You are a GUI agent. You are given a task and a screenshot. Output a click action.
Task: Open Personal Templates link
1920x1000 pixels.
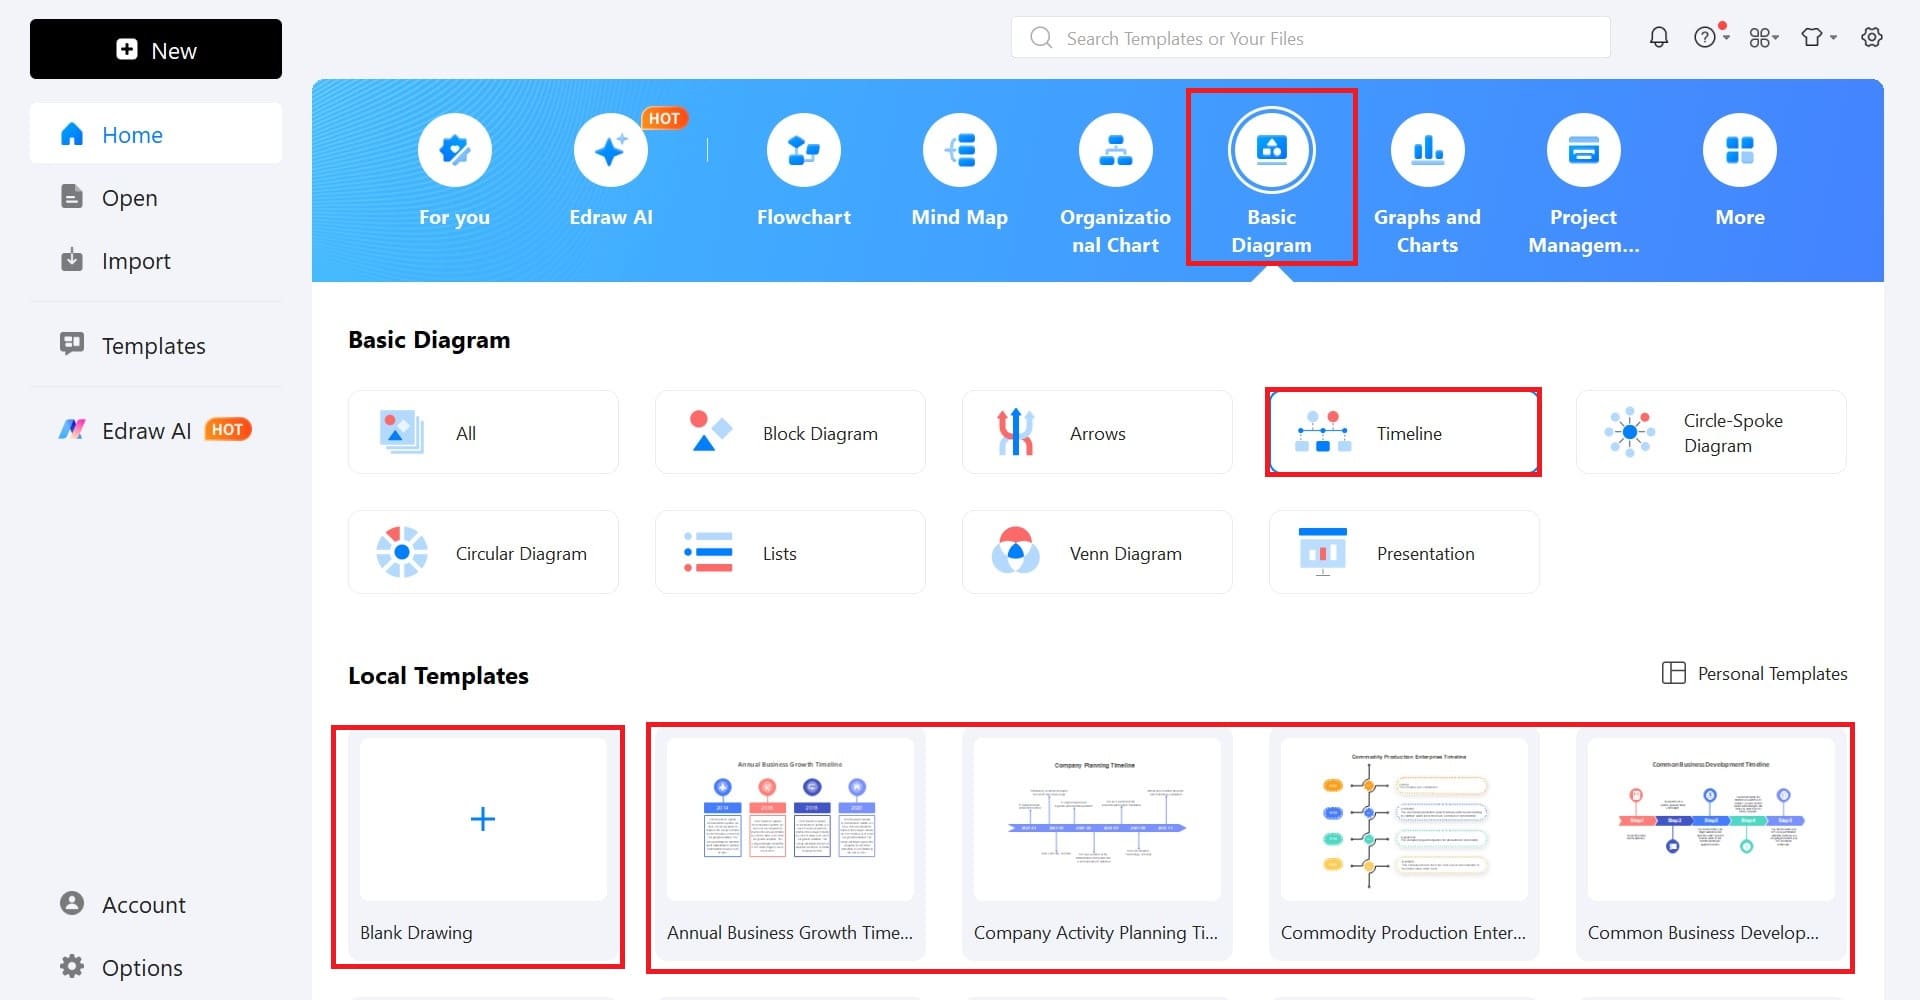click(1755, 673)
